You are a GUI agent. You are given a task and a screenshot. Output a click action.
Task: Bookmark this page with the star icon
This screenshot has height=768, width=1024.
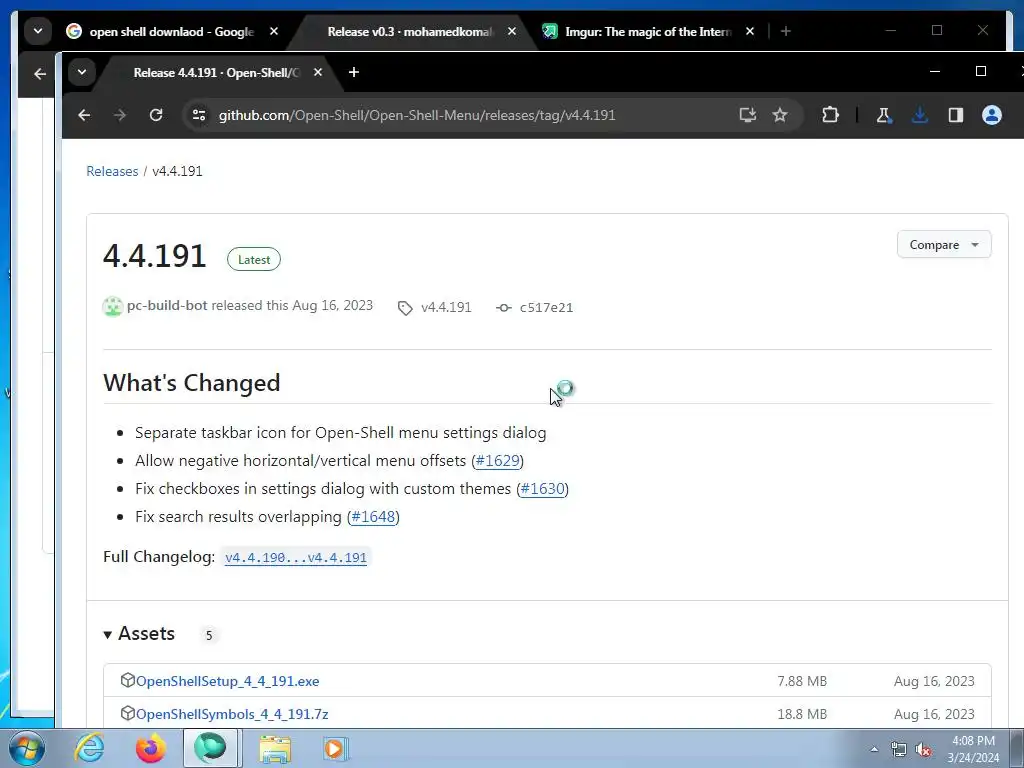tap(780, 115)
